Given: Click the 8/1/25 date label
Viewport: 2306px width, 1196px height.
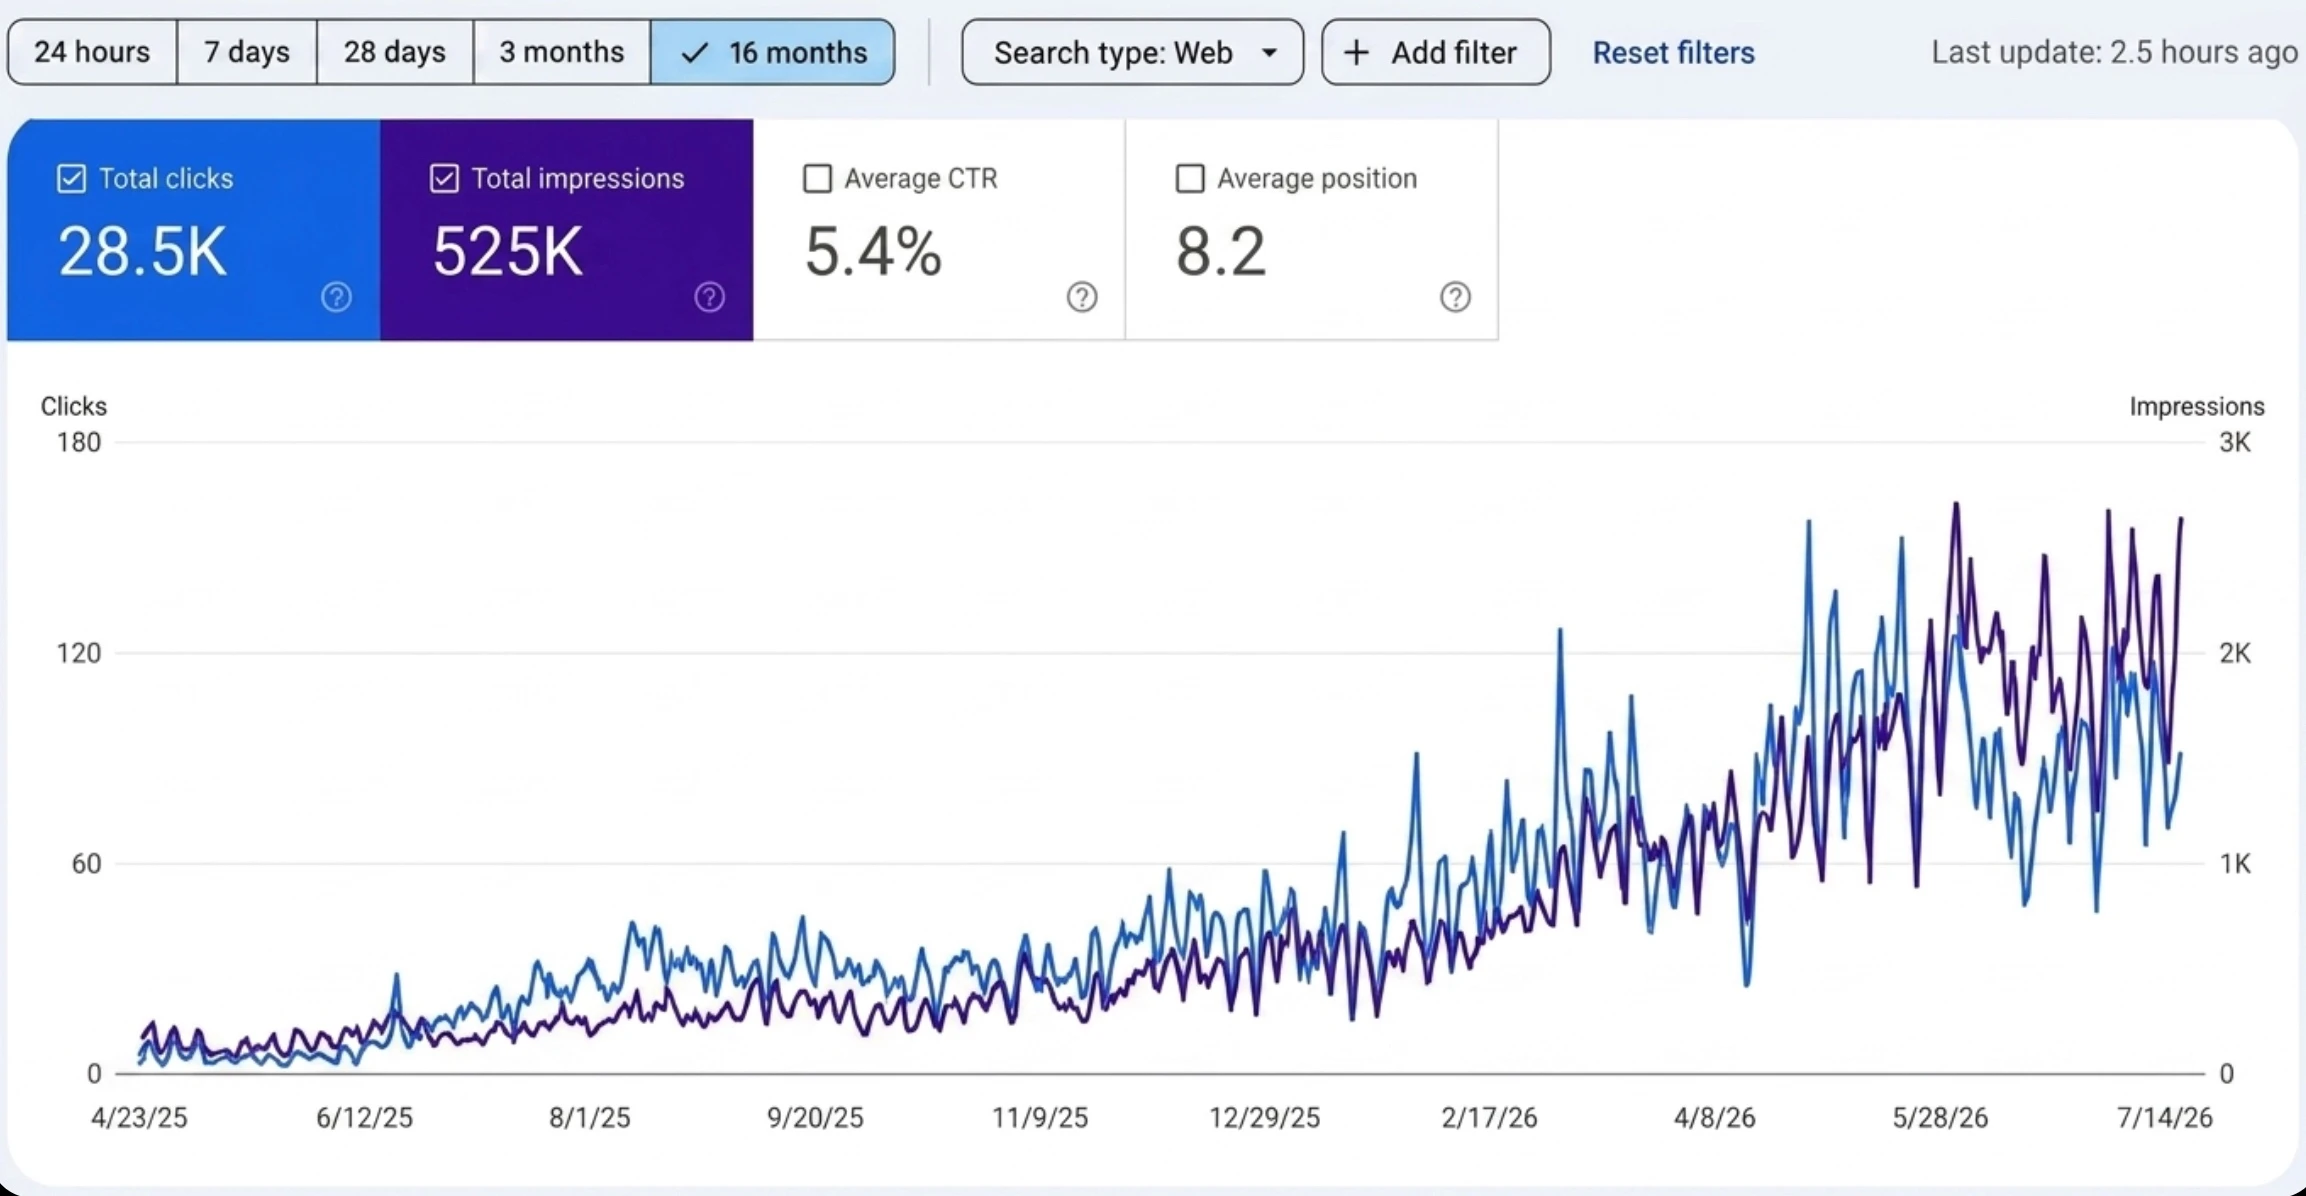Looking at the screenshot, I should 589,1117.
